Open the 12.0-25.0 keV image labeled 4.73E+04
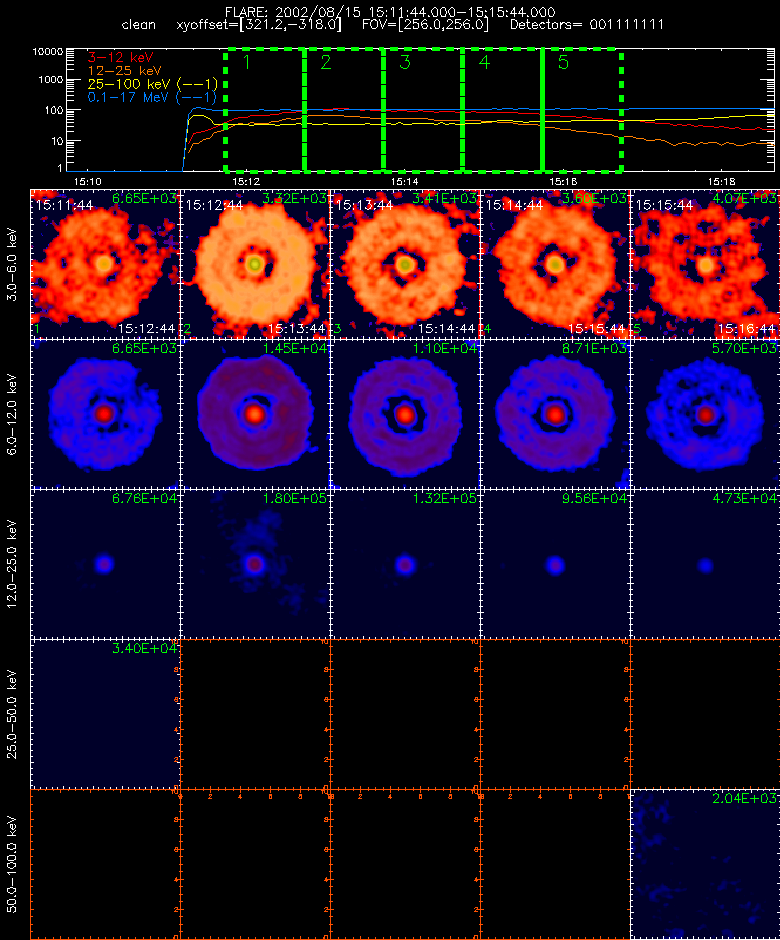780x940 pixels. click(x=705, y=564)
